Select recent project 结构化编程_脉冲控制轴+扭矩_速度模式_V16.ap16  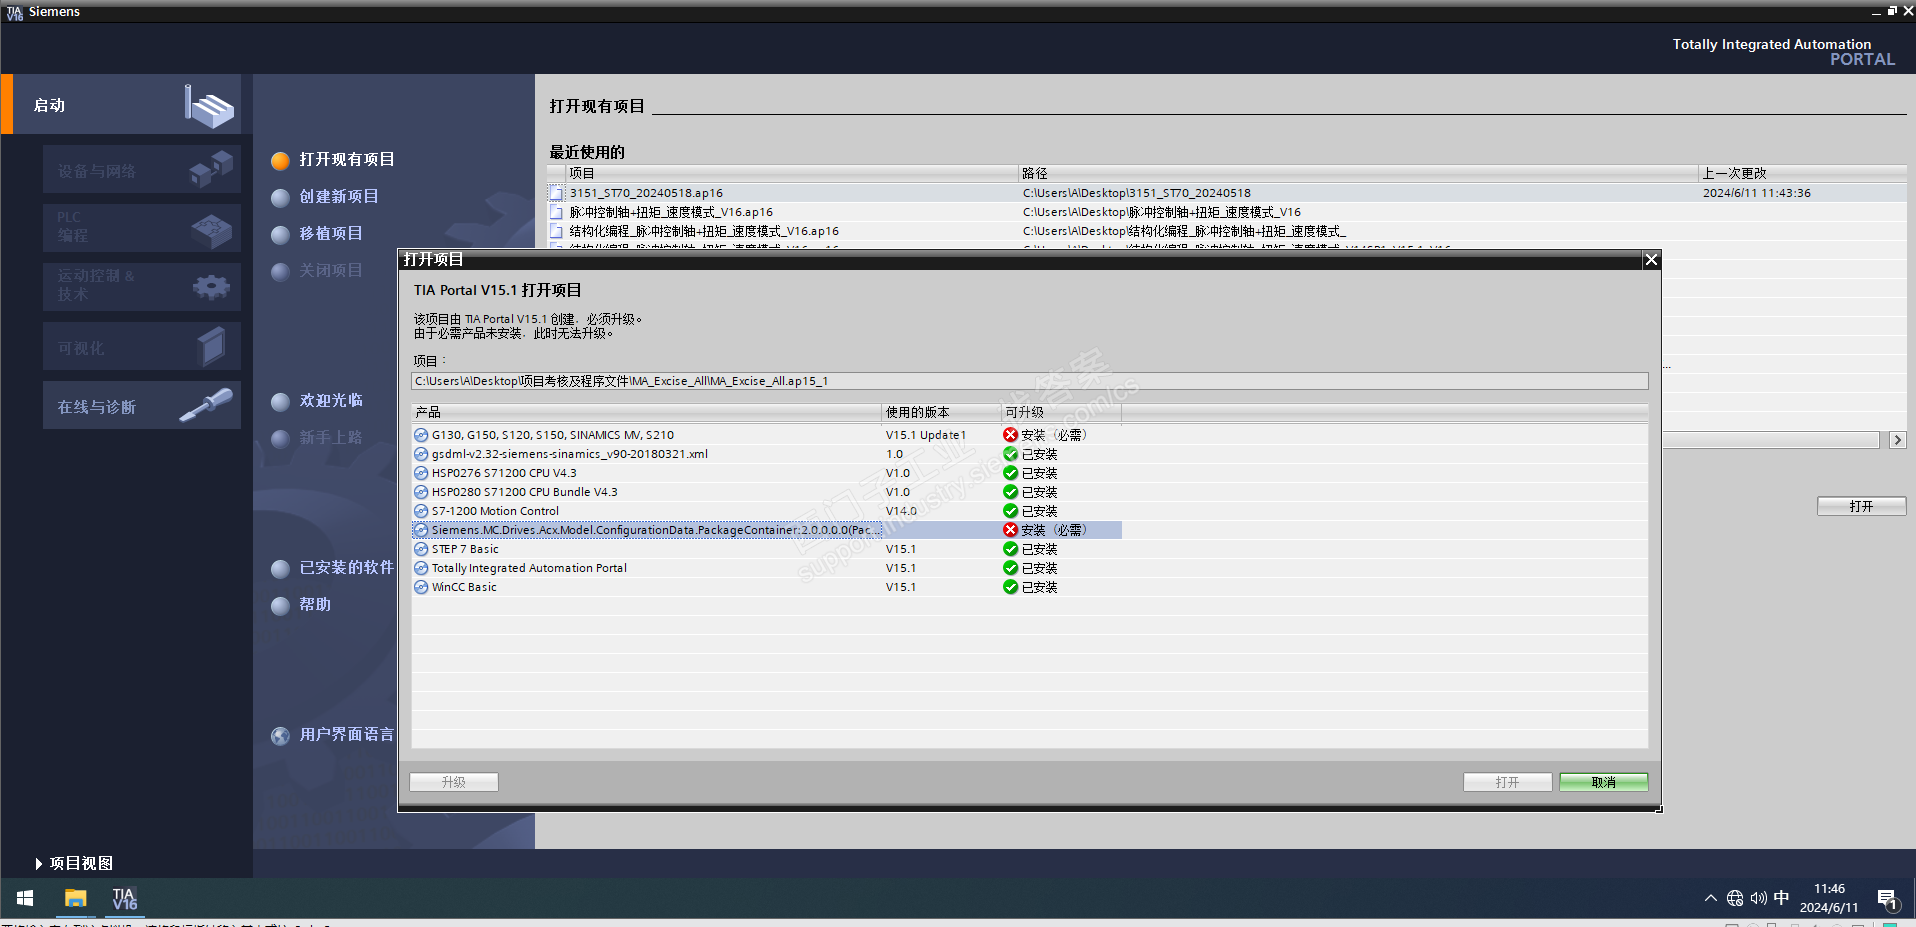[x=704, y=231]
